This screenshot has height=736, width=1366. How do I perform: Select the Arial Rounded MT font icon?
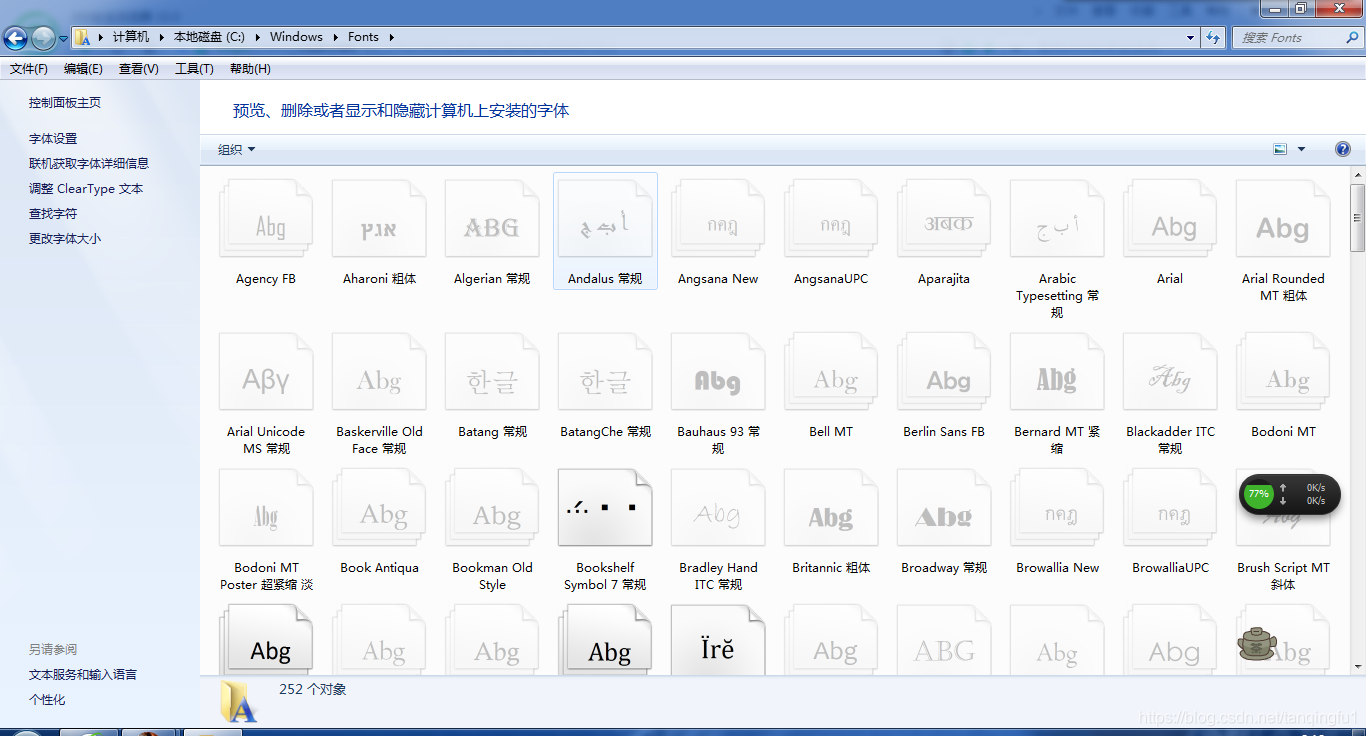point(1283,220)
